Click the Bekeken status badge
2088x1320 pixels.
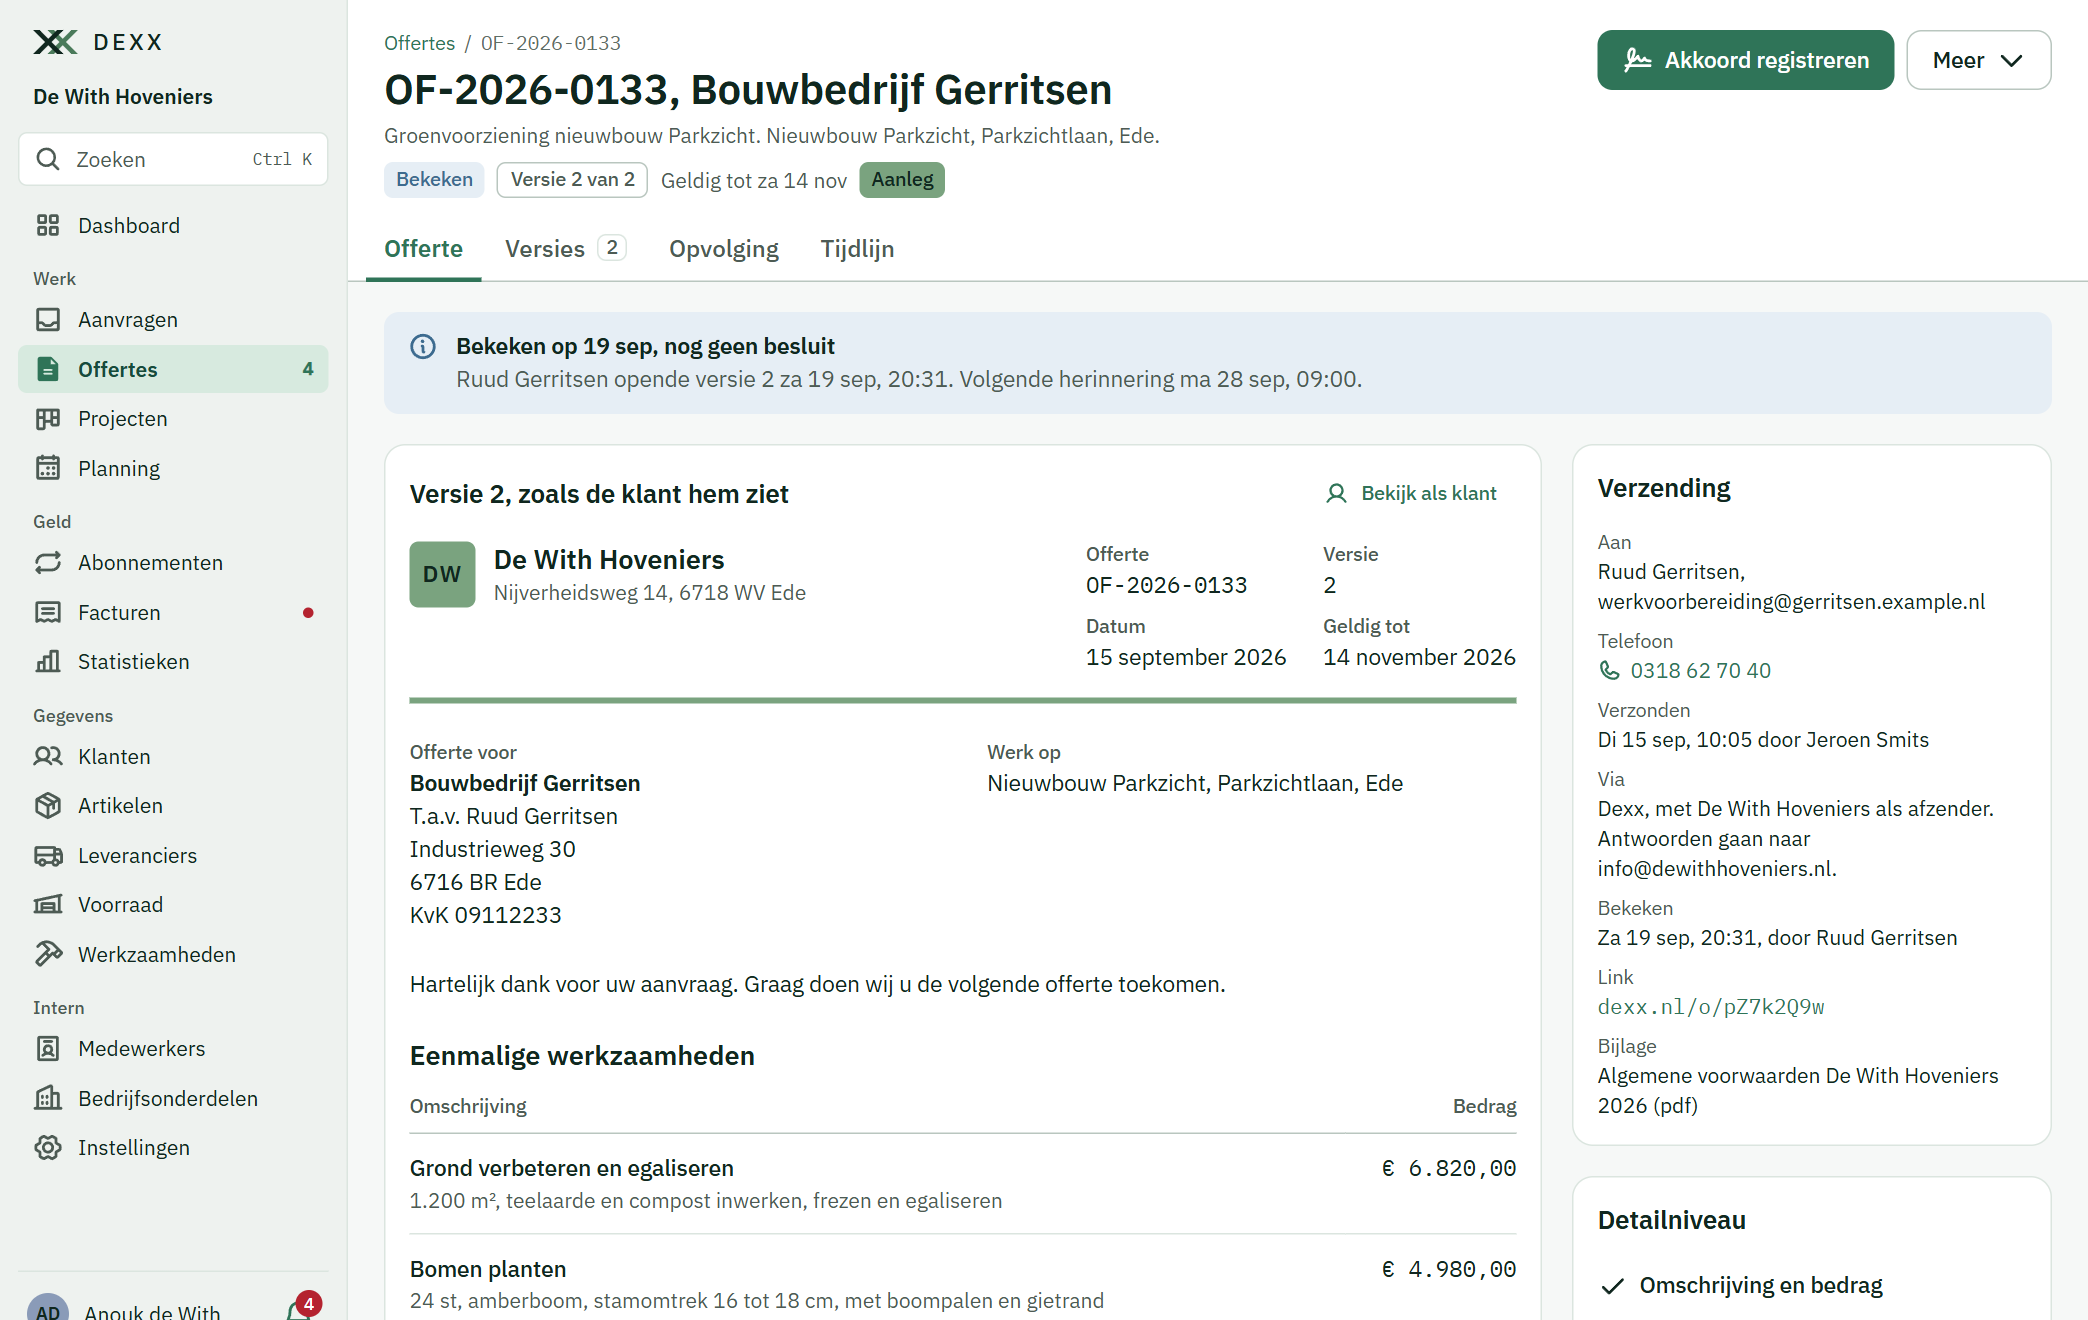[x=434, y=179]
